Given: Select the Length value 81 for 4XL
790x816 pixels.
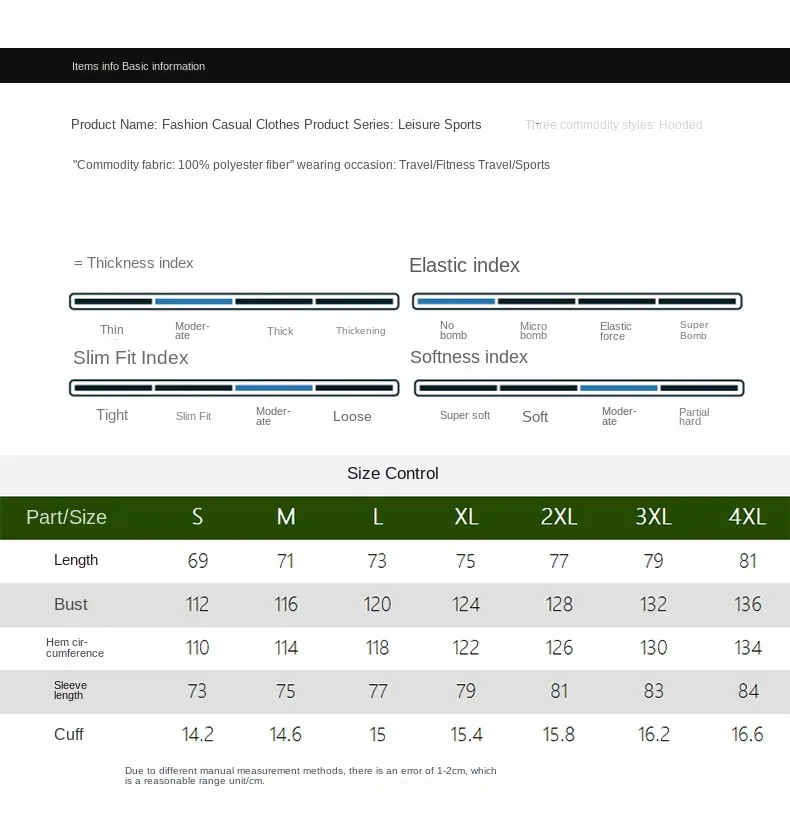Looking at the screenshot, I should 748,561.
